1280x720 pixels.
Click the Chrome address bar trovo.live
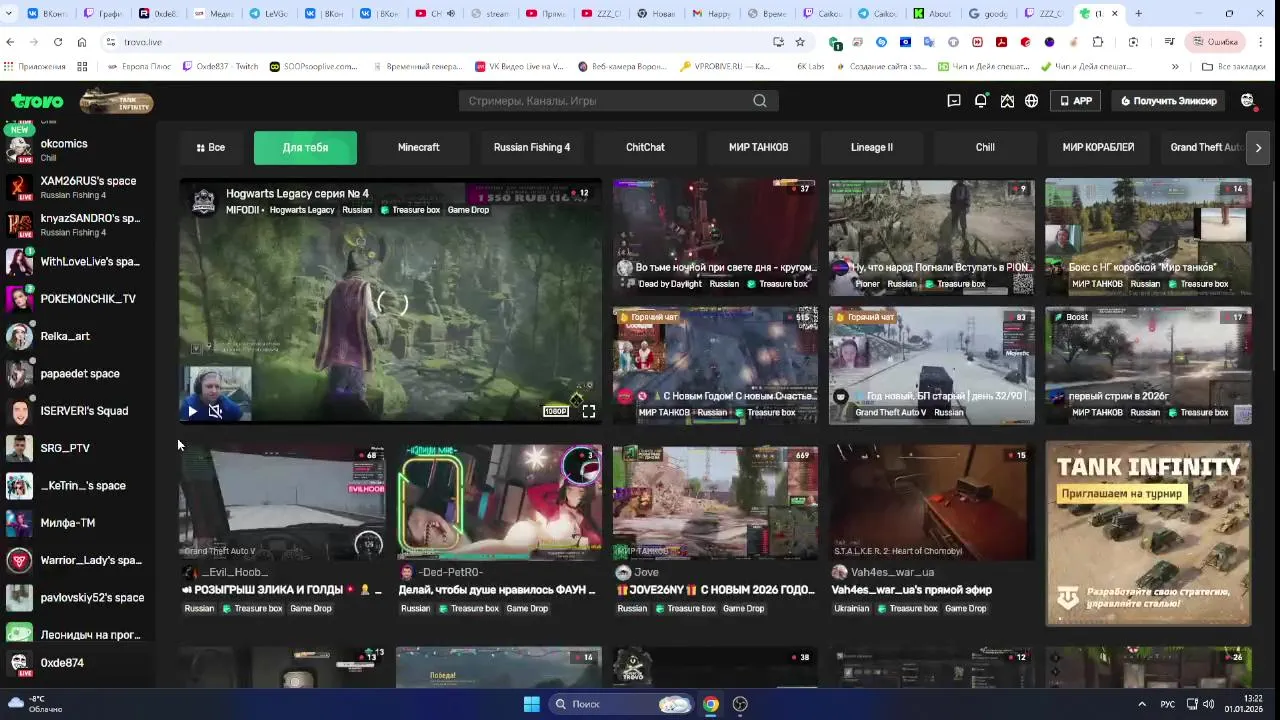tap(435, 42)
